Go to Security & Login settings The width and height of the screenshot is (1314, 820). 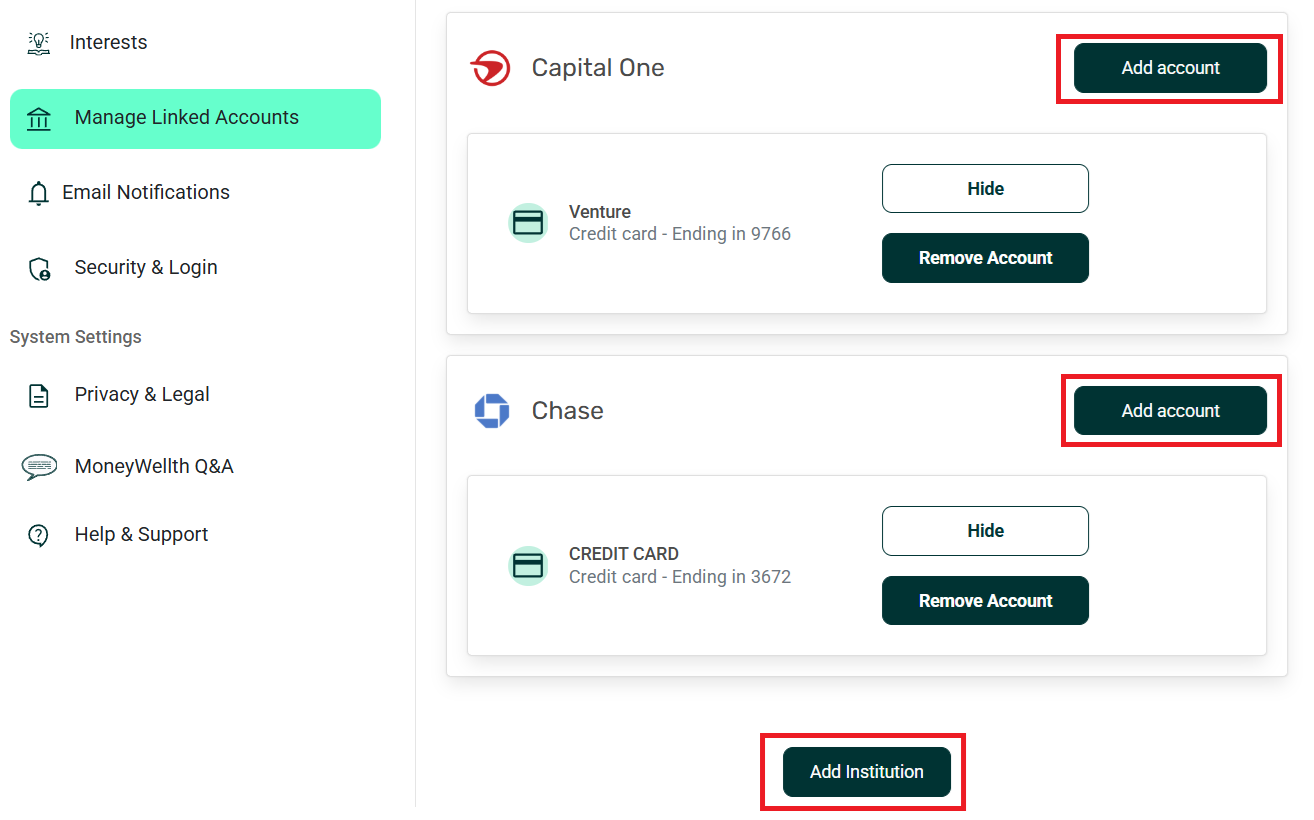[x=146, y=268]
